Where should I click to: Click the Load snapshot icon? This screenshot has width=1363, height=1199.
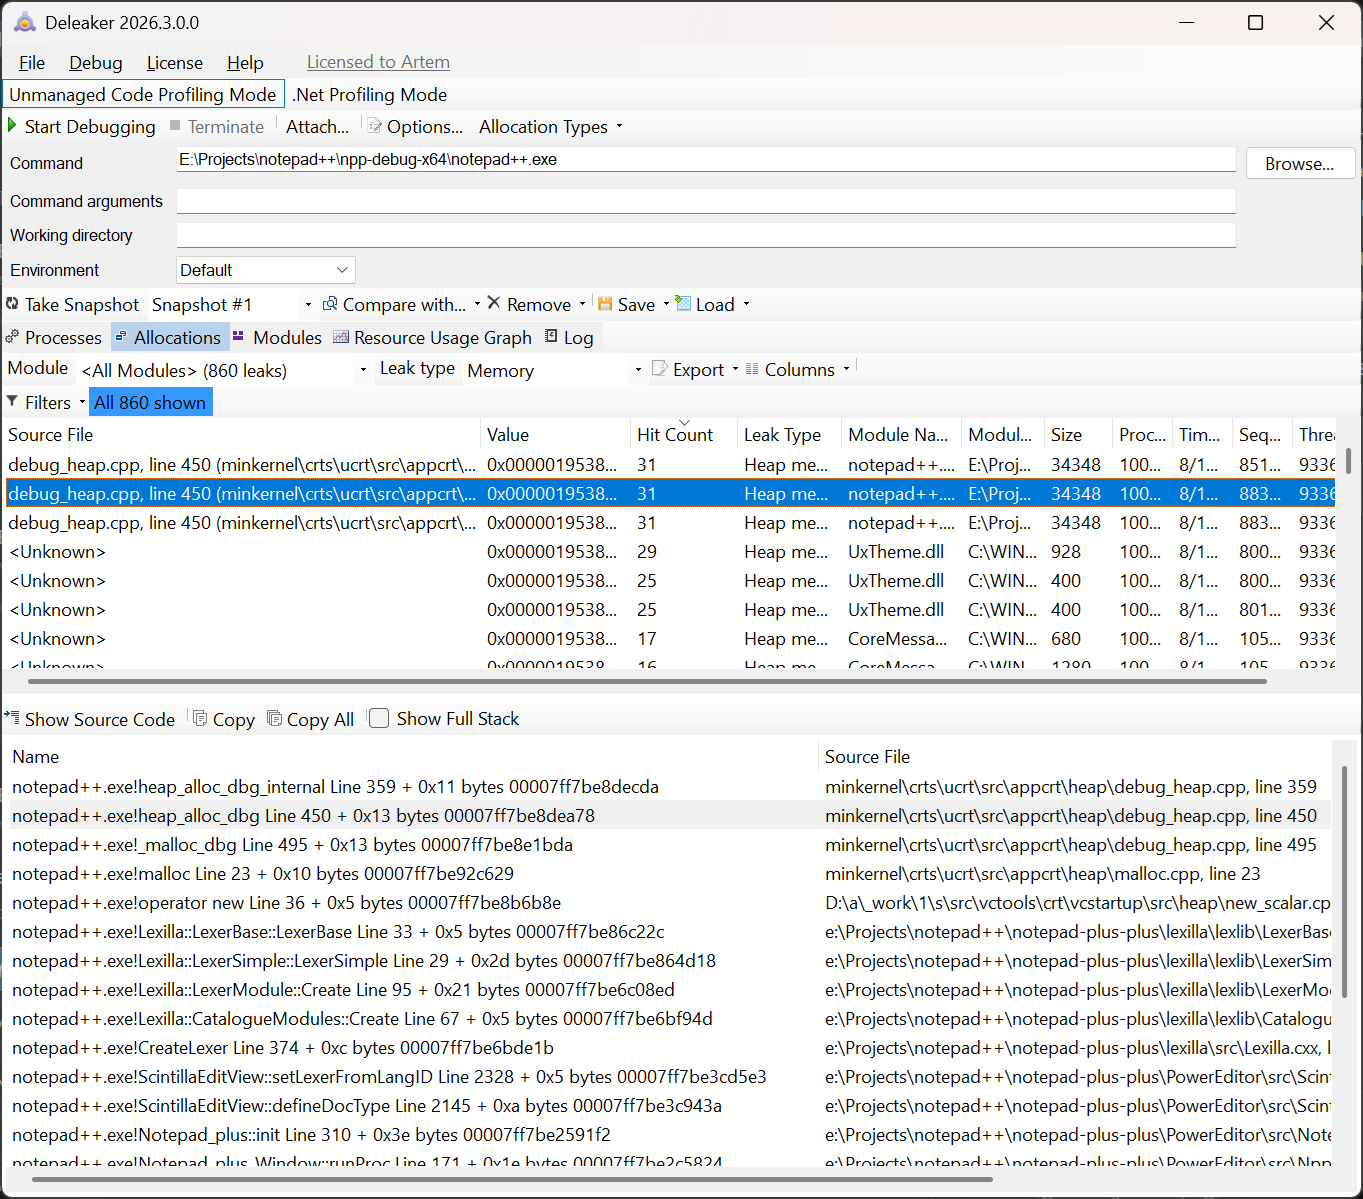683,303
